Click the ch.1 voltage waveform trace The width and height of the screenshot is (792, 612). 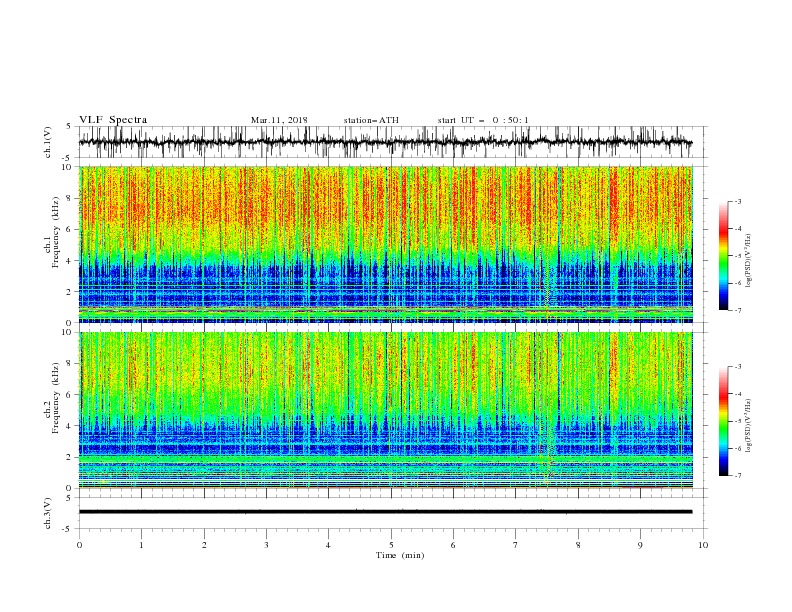click(385, 142)
